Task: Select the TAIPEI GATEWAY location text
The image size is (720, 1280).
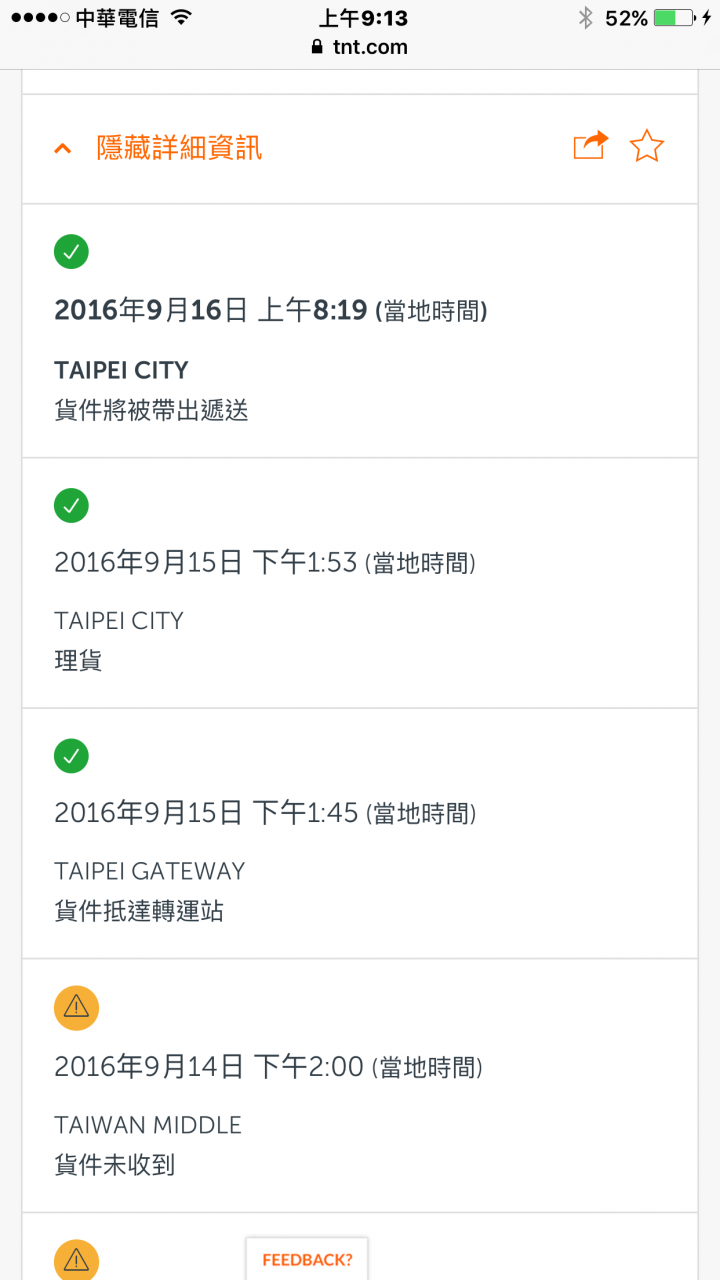Action: pyautogui.click(x=150, y=871)
